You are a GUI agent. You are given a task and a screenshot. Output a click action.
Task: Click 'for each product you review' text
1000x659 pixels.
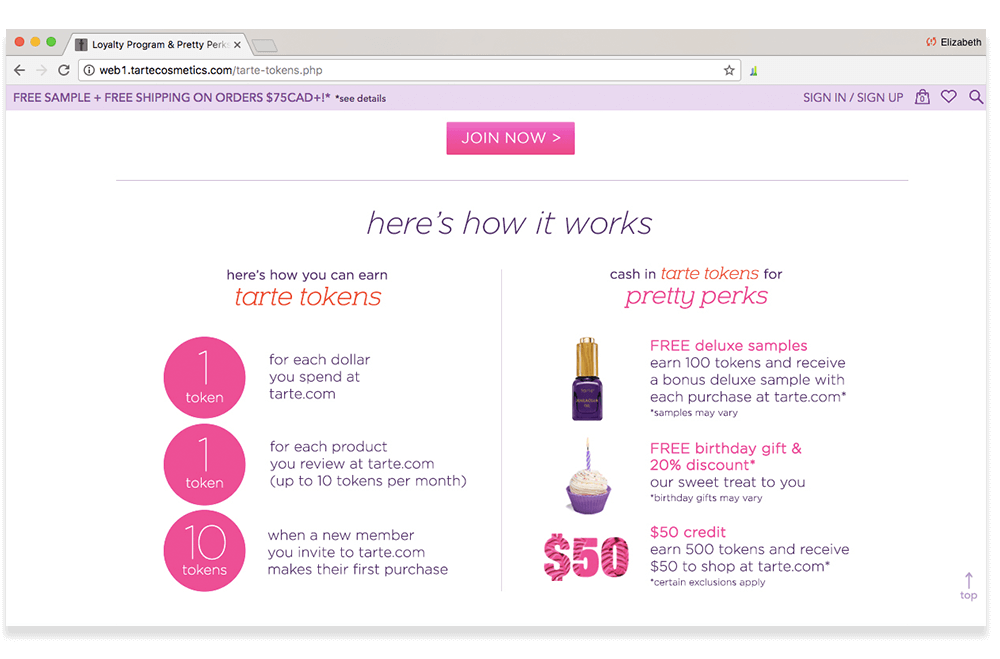[368, 464]
